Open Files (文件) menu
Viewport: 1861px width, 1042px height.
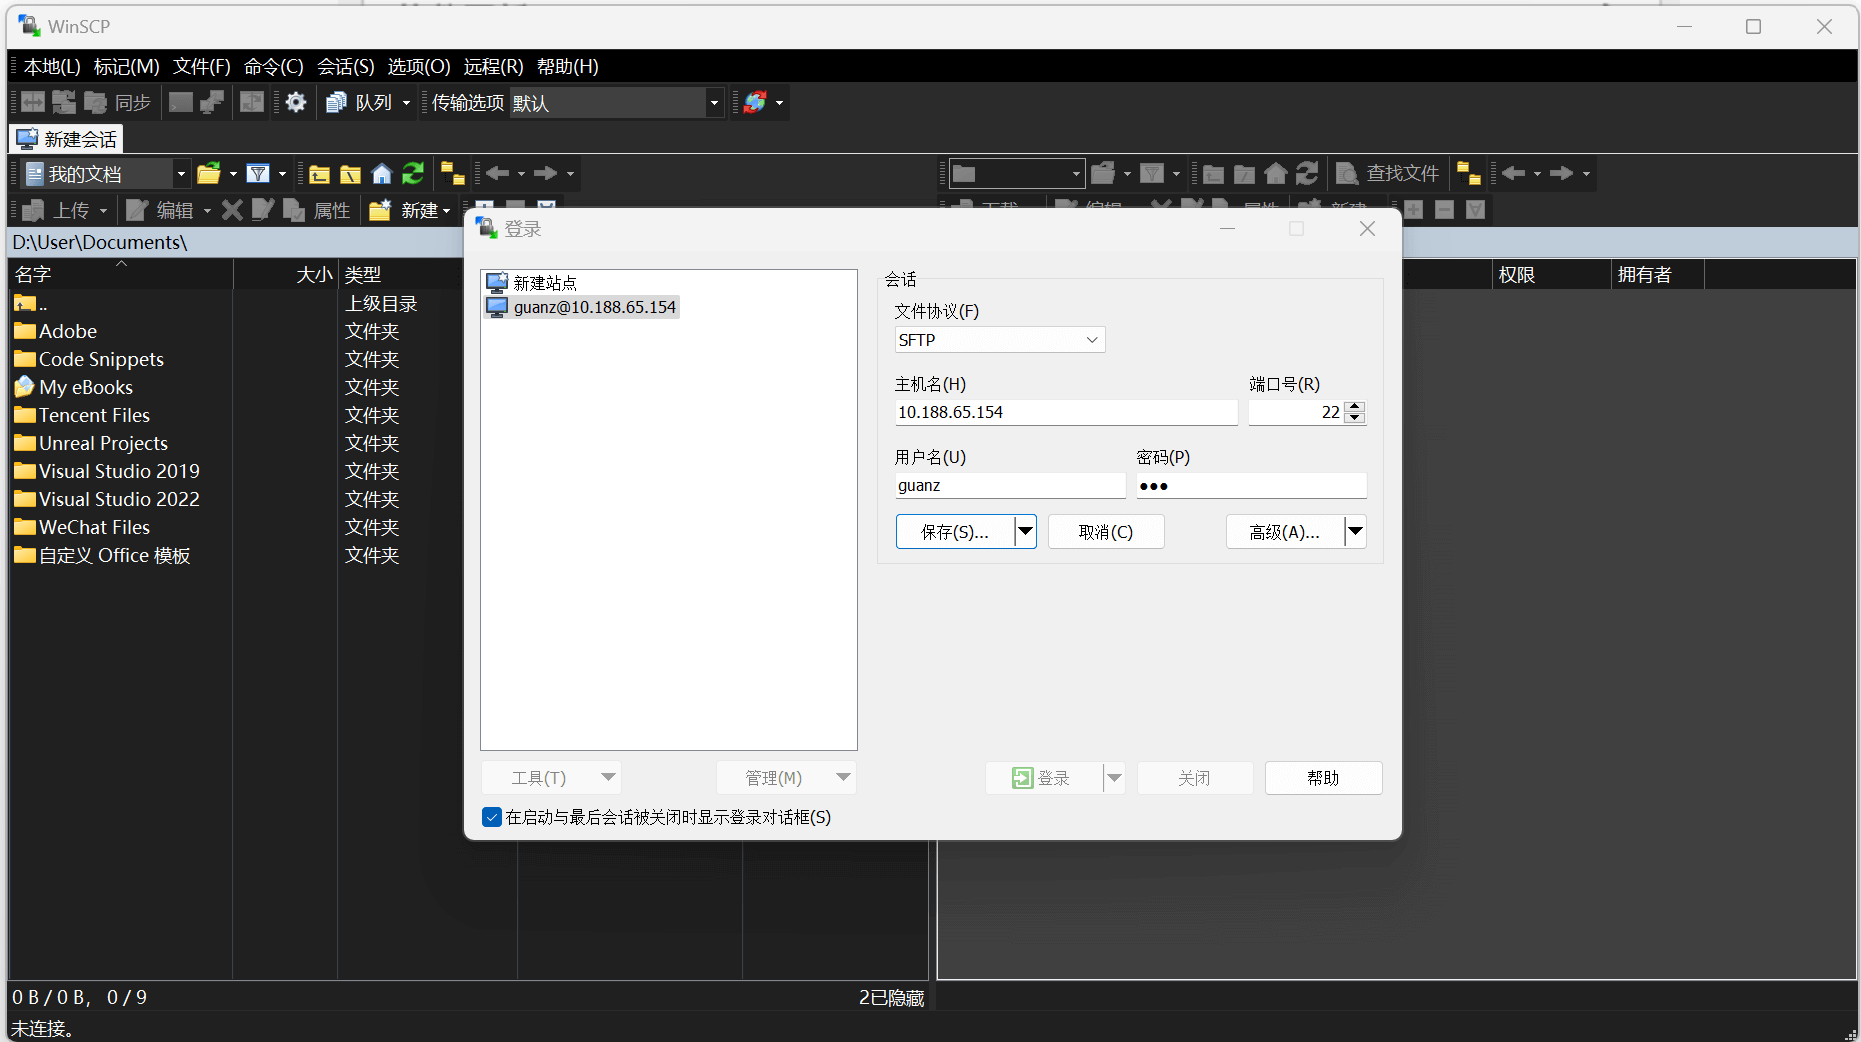(x=201, y=66)
